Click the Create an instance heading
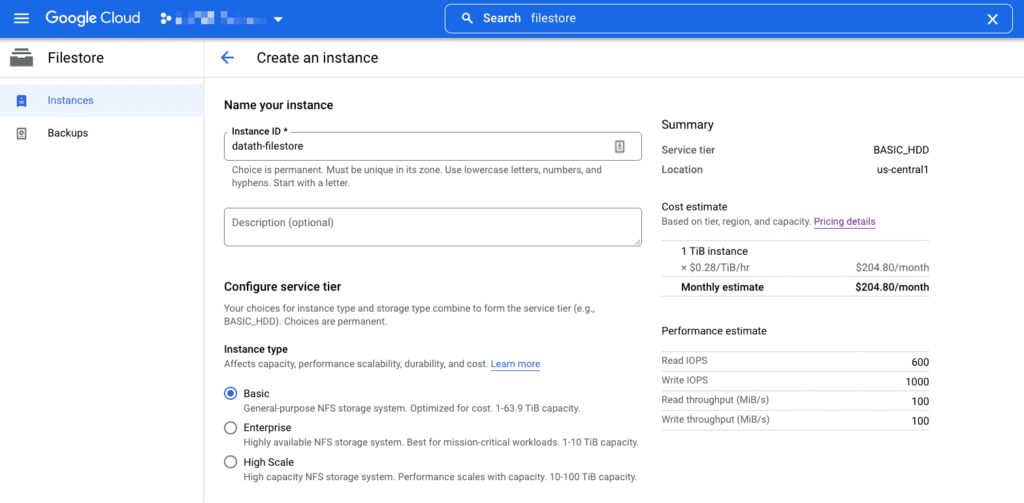The height and width of the screenshot is (503, 1024). click(x=317, y=57)
